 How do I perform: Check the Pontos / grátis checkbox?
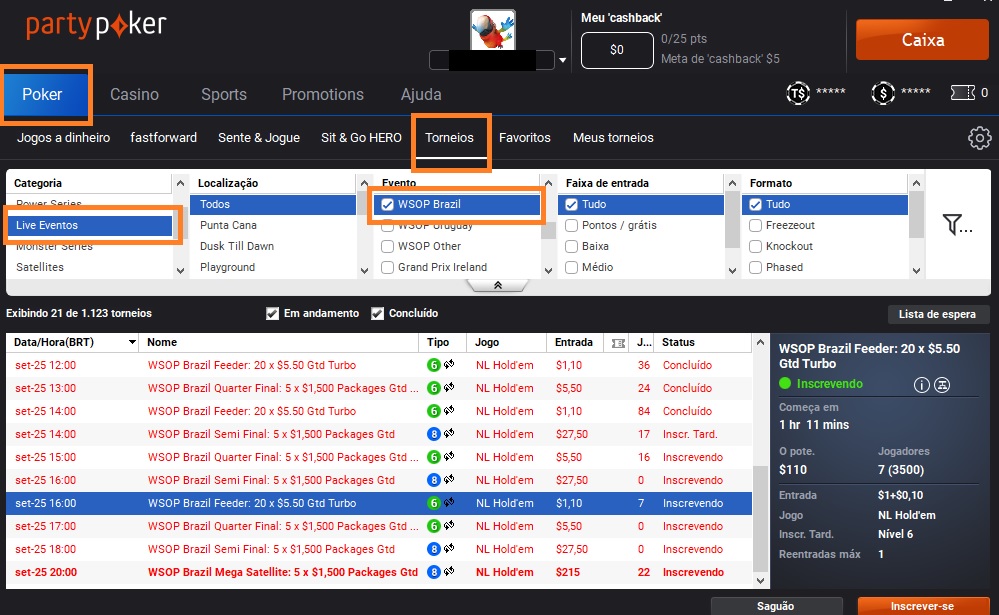click(571, 225)
